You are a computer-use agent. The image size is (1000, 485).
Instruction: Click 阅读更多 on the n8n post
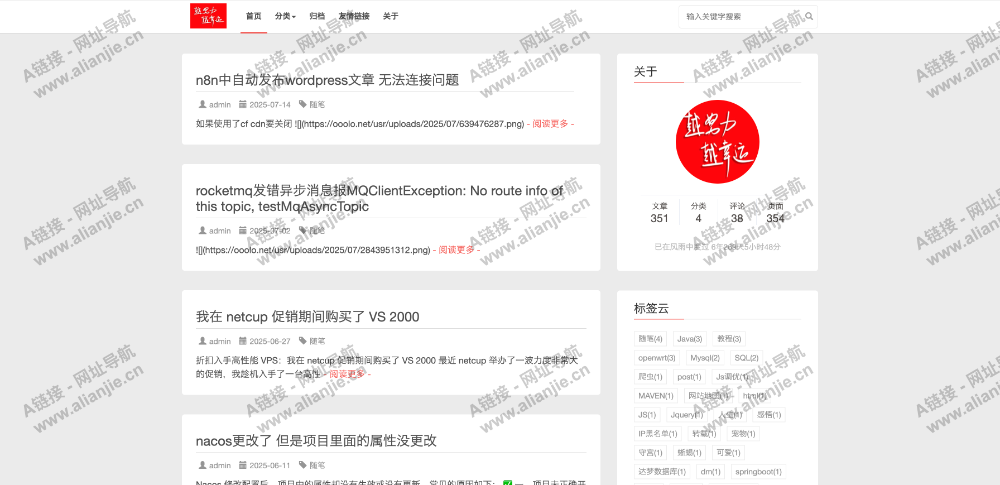click(550, 124)
